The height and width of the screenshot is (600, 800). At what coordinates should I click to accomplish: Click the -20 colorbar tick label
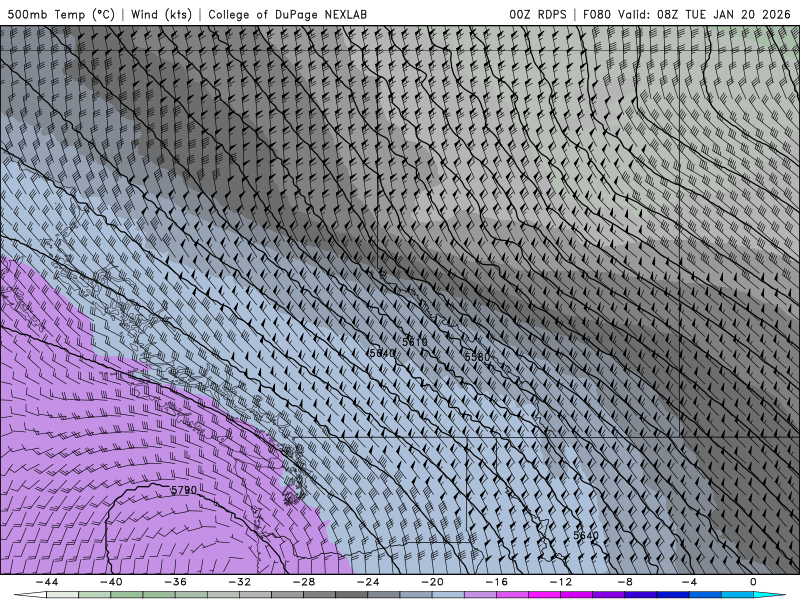point(433,582)
